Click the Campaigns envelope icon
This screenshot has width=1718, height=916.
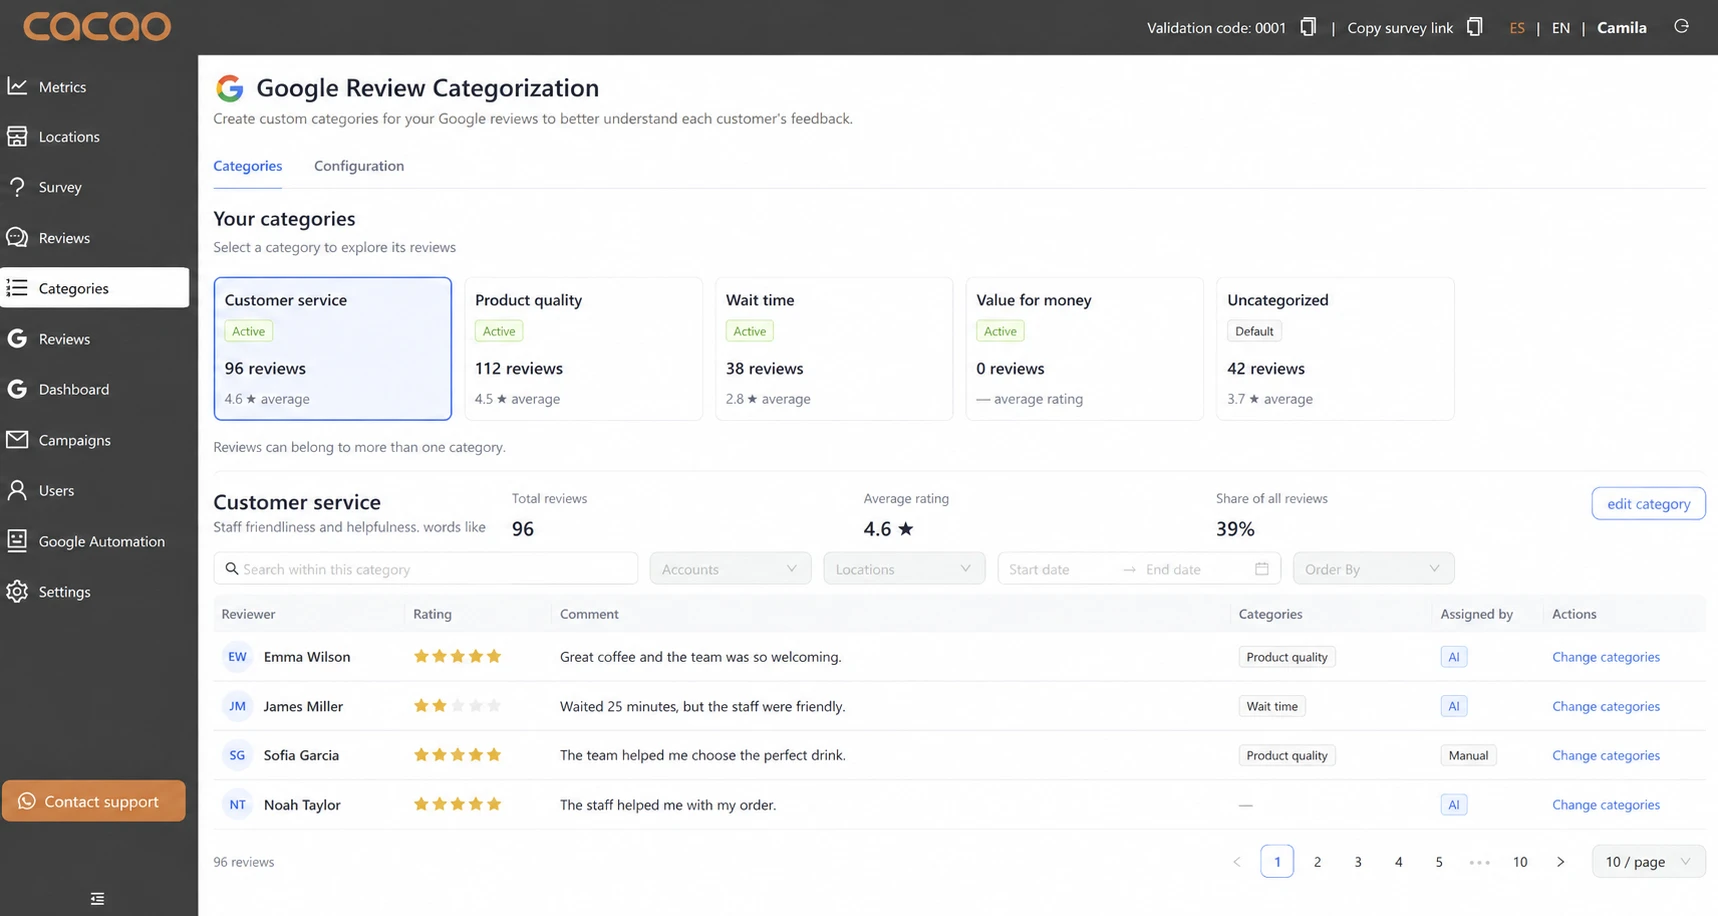click(17, 440)
